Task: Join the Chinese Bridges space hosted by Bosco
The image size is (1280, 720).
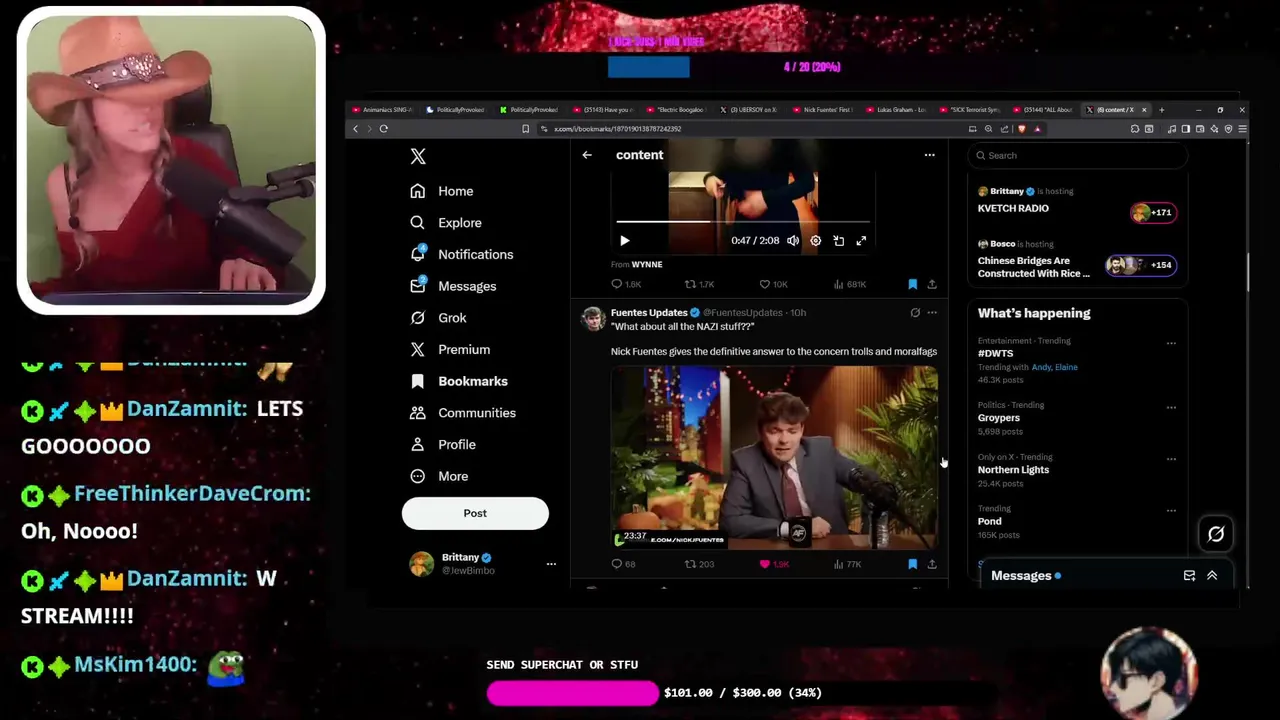Action: pos(1076,261)
